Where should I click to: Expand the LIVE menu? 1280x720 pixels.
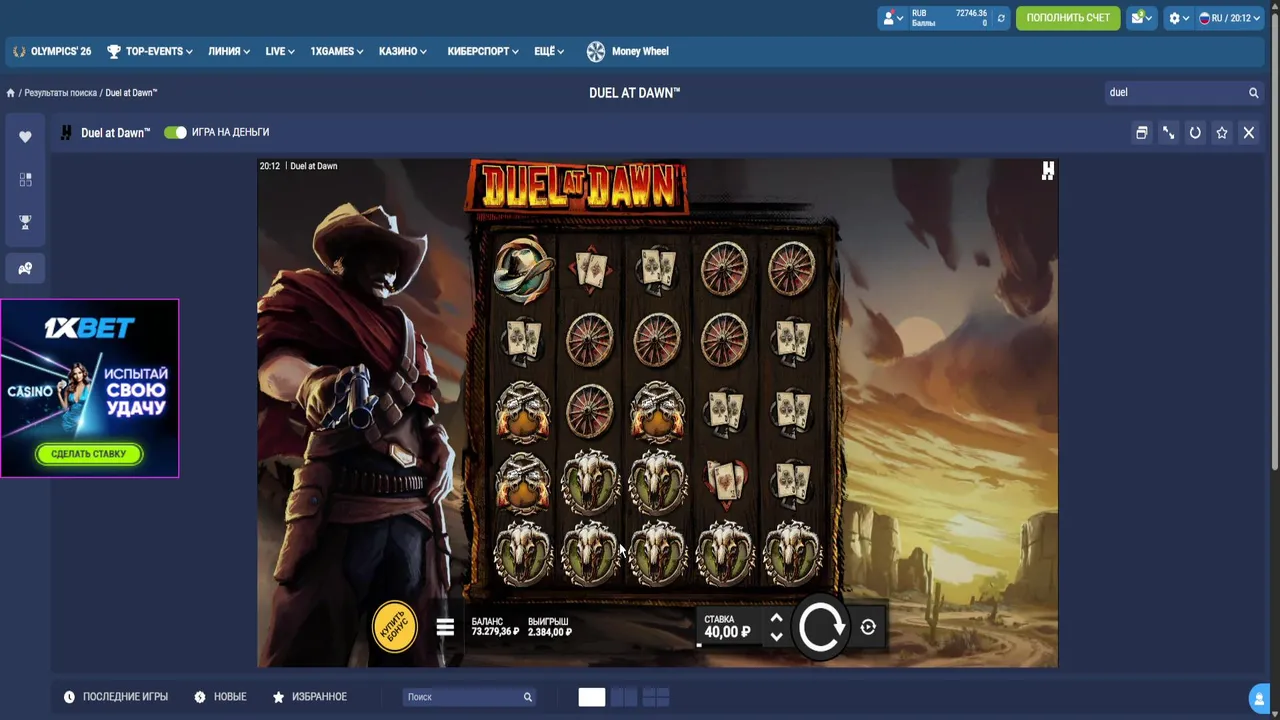pos(280,51)
